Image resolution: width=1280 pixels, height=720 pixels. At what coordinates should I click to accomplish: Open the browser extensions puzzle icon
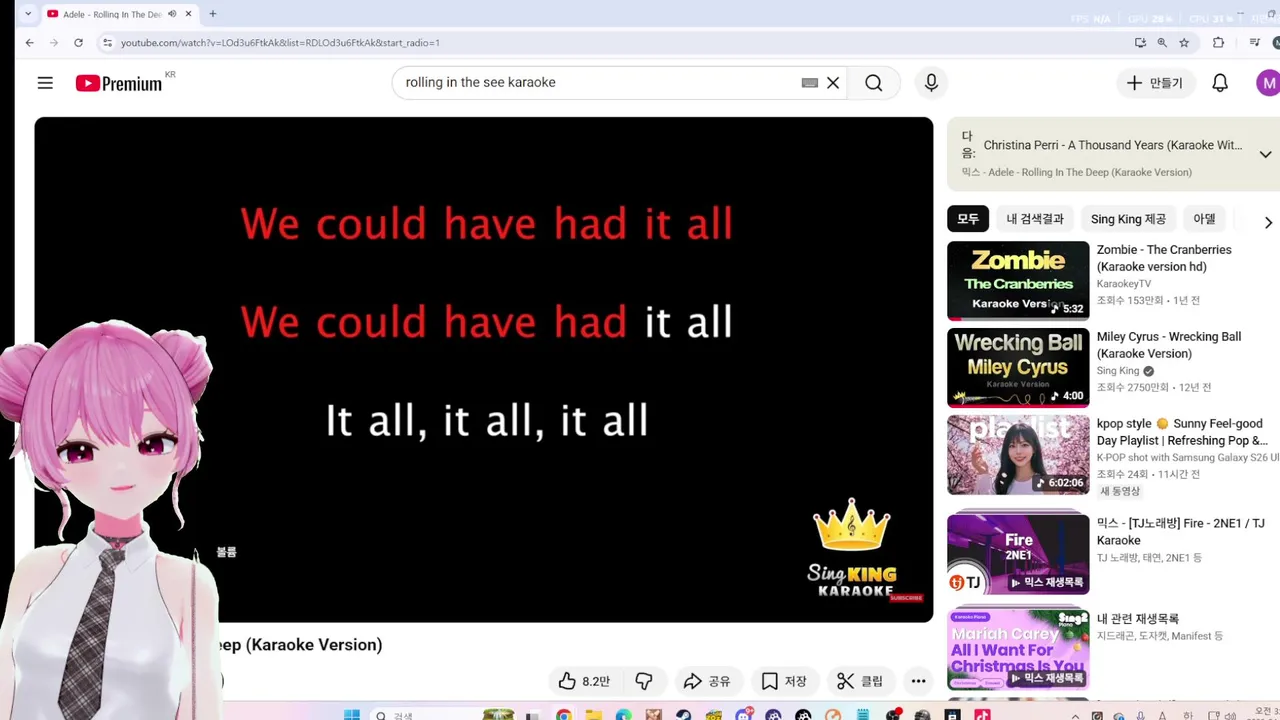[1218, 43]
